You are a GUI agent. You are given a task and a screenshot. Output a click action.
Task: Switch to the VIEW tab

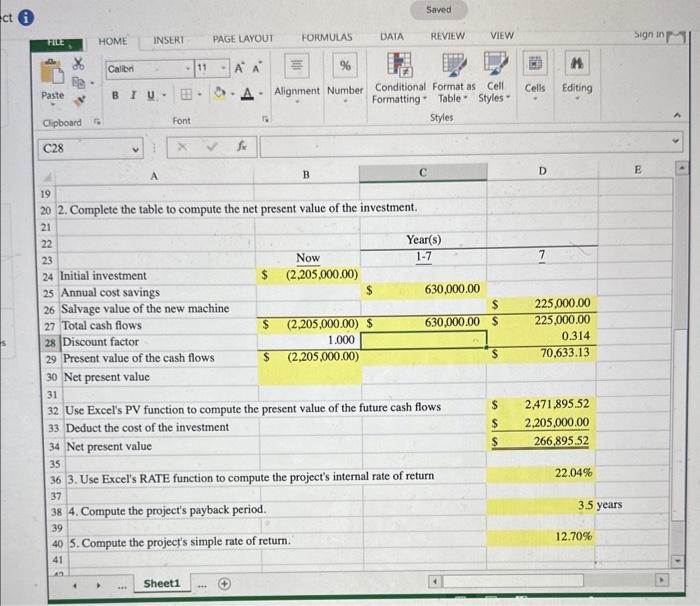(502, 35)
